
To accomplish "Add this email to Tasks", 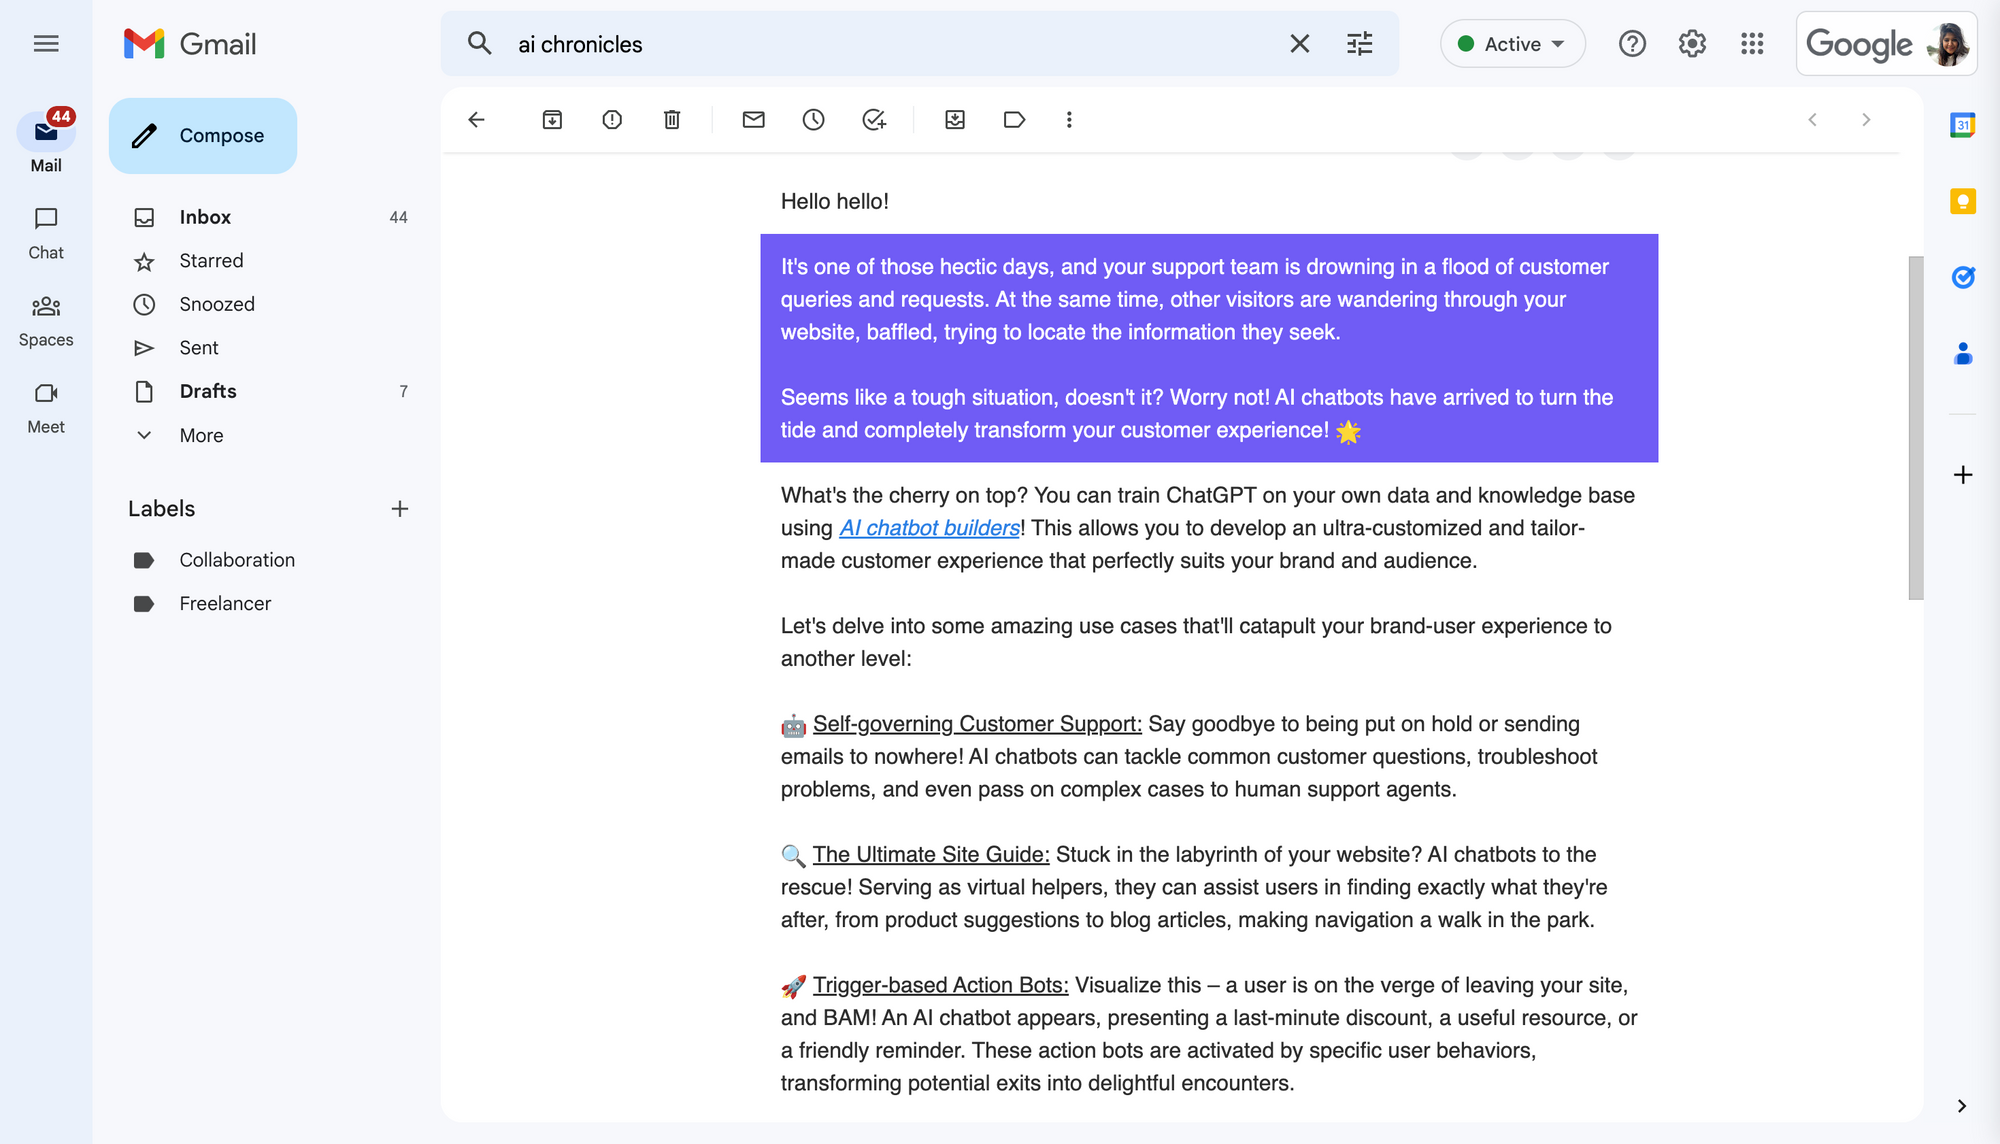I will tap(874, 119).
